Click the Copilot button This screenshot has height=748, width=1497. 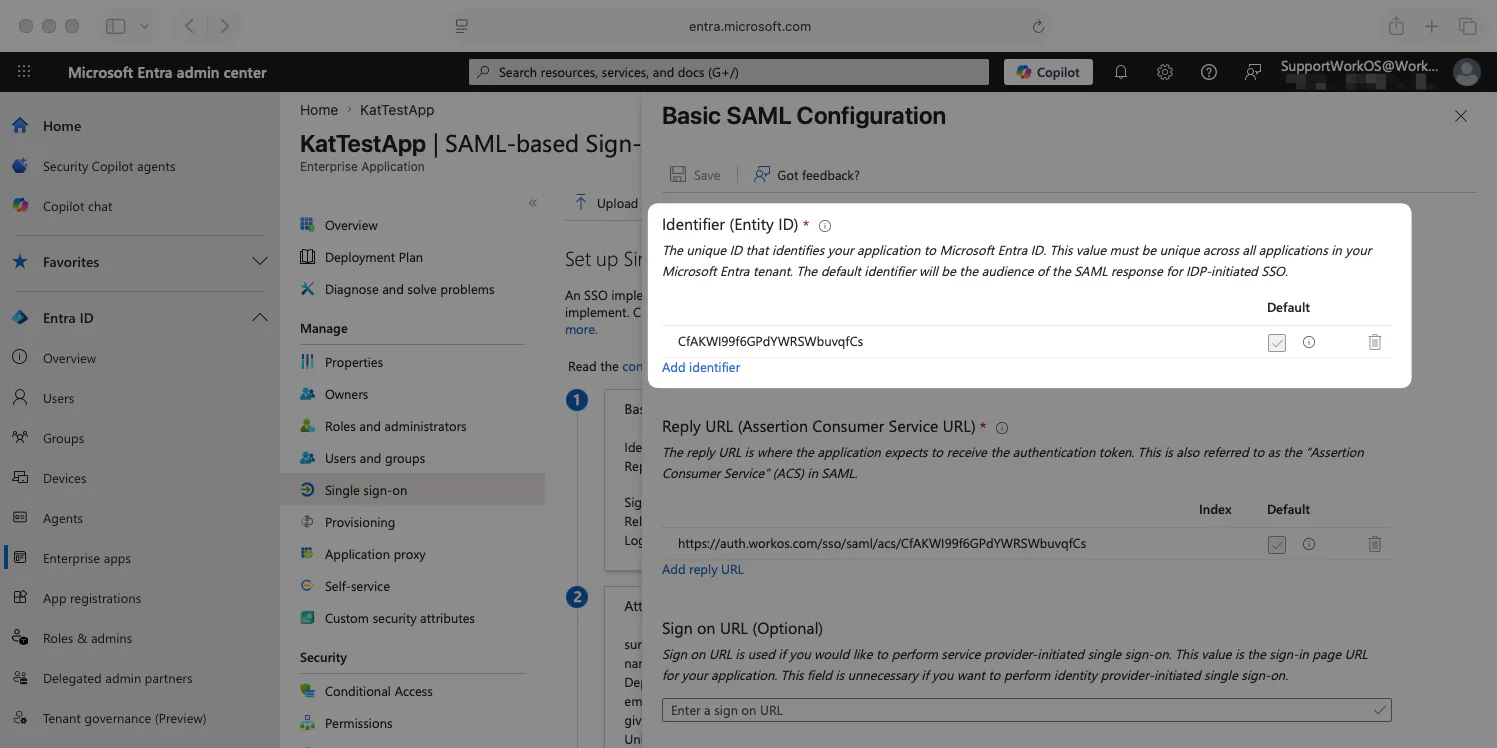point(1048,72)
